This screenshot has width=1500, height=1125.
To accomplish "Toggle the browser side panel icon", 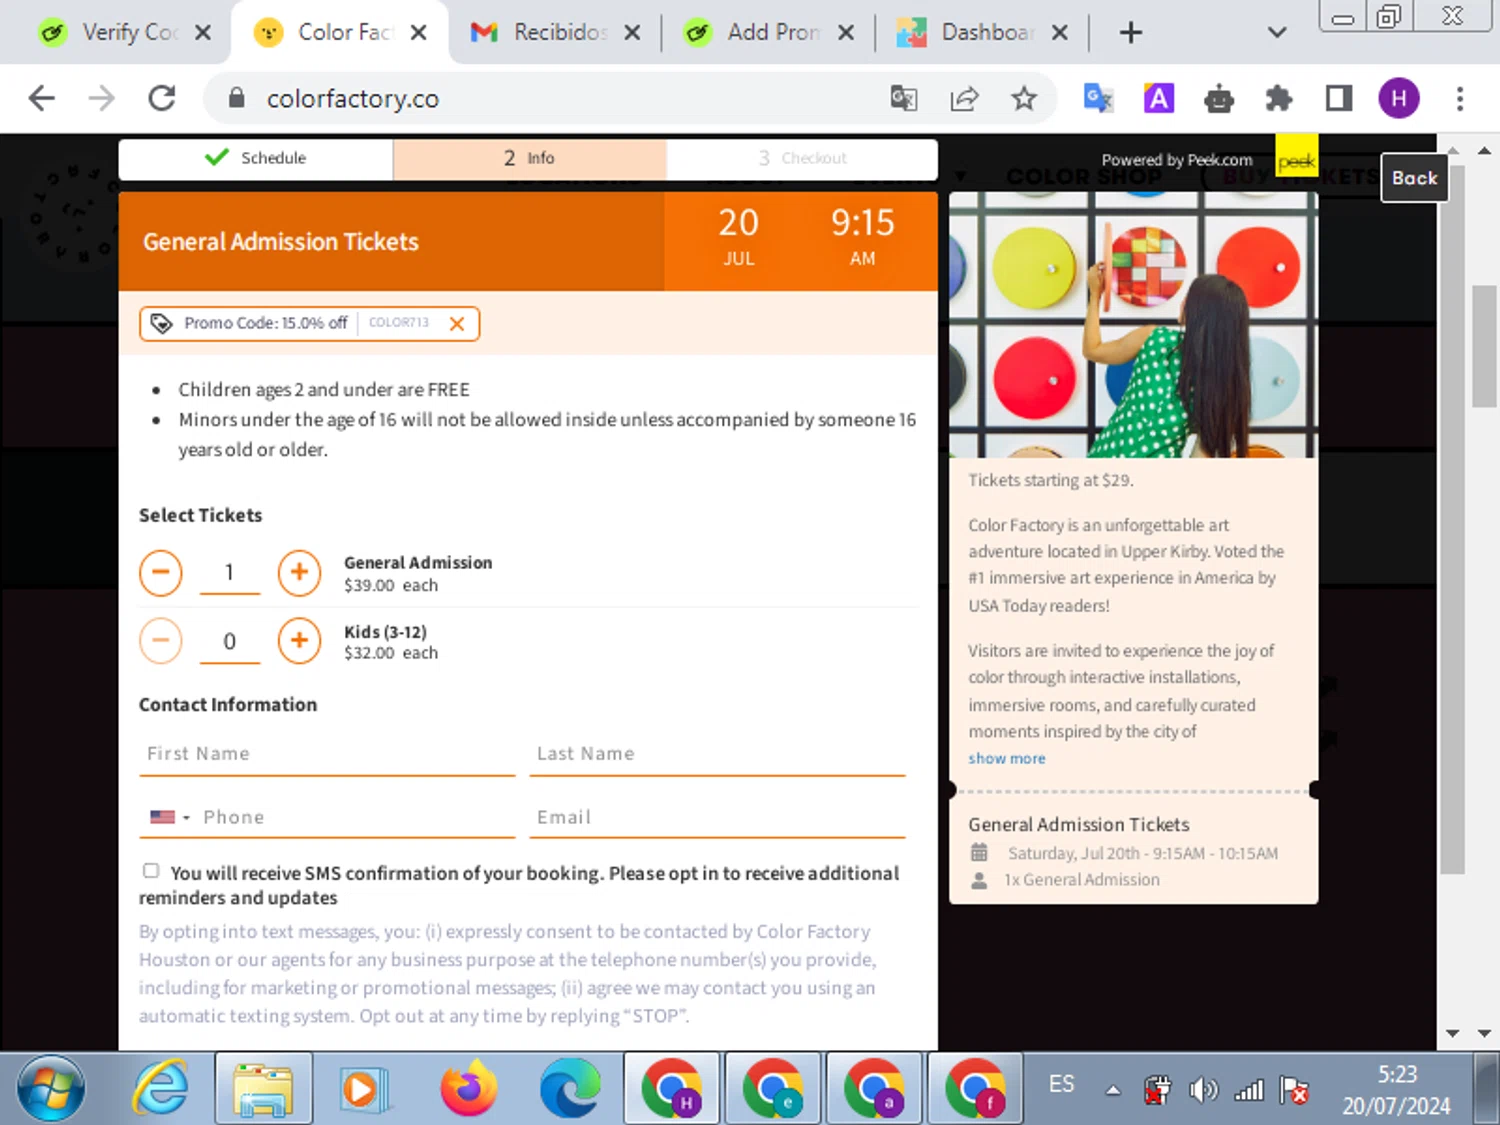I will pyautogui.click(x=1338, y=98).
